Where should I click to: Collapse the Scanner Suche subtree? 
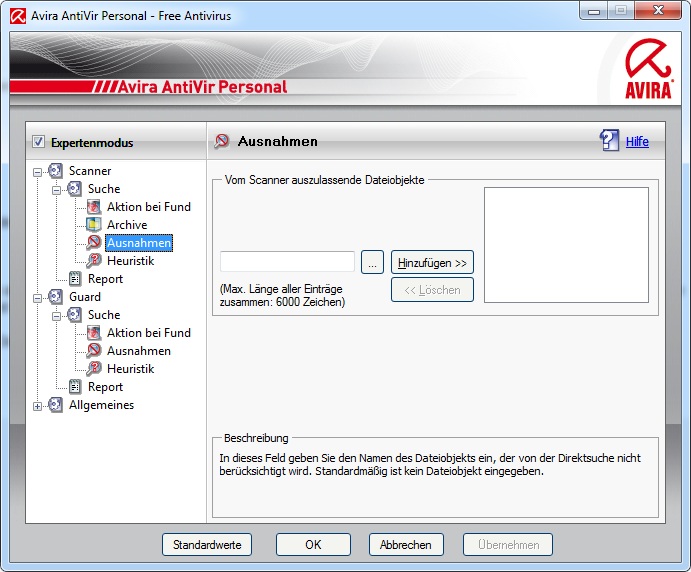[x=56, y=190]
